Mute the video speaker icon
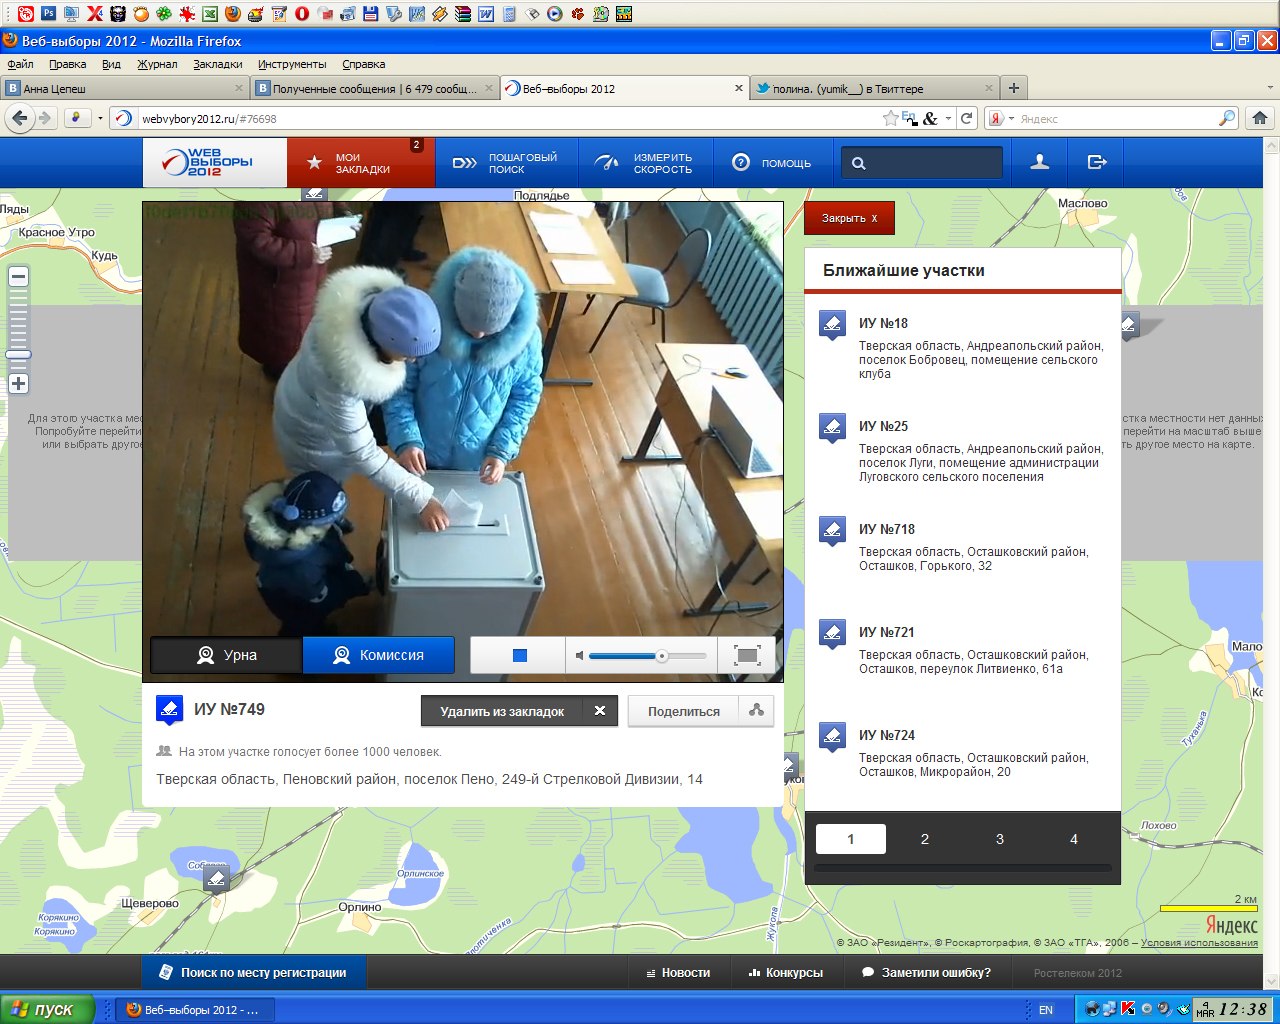The height and width of the screenshot is (1024, 1280). pos(579,656)
